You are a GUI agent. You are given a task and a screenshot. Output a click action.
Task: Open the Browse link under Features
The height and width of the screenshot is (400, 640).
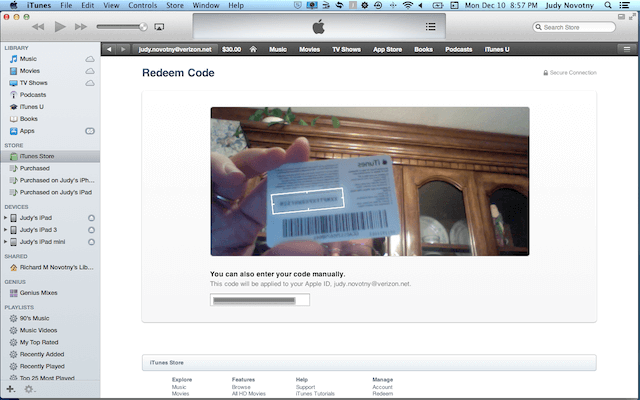tap(241, 387)
